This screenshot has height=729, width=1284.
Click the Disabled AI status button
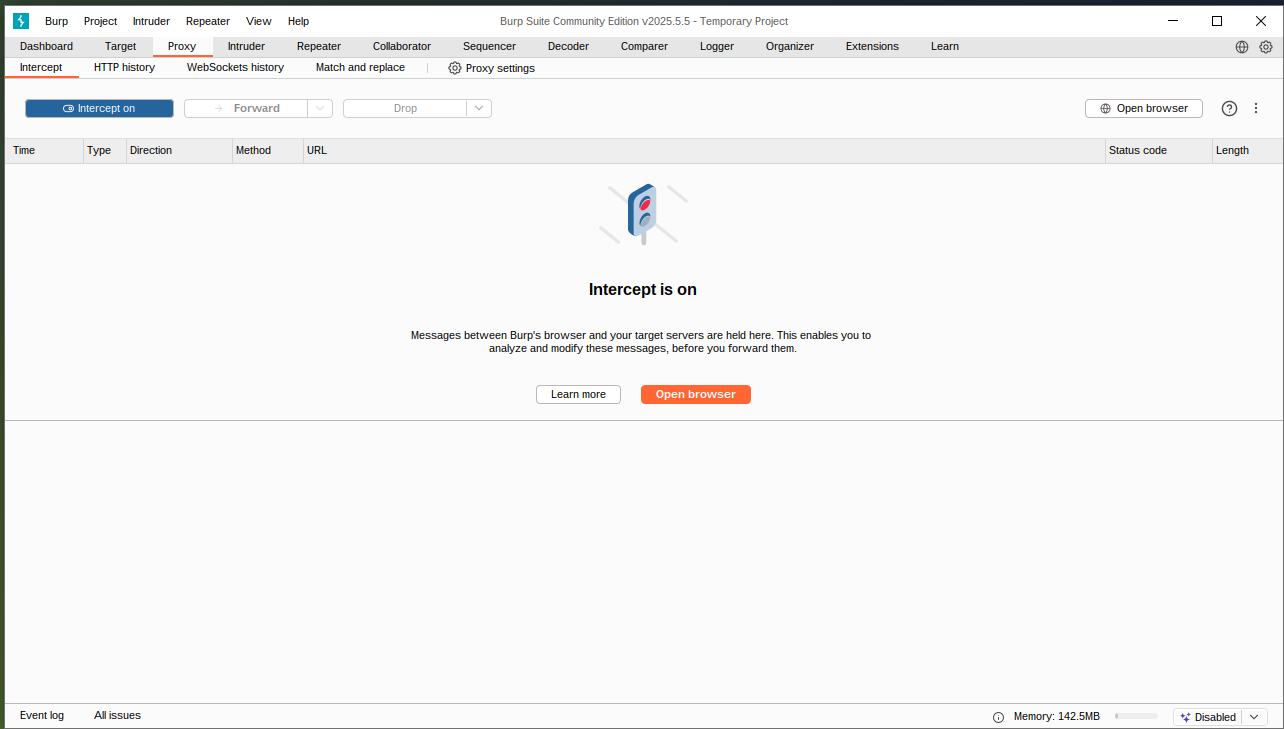click(x=1210, y=717)
